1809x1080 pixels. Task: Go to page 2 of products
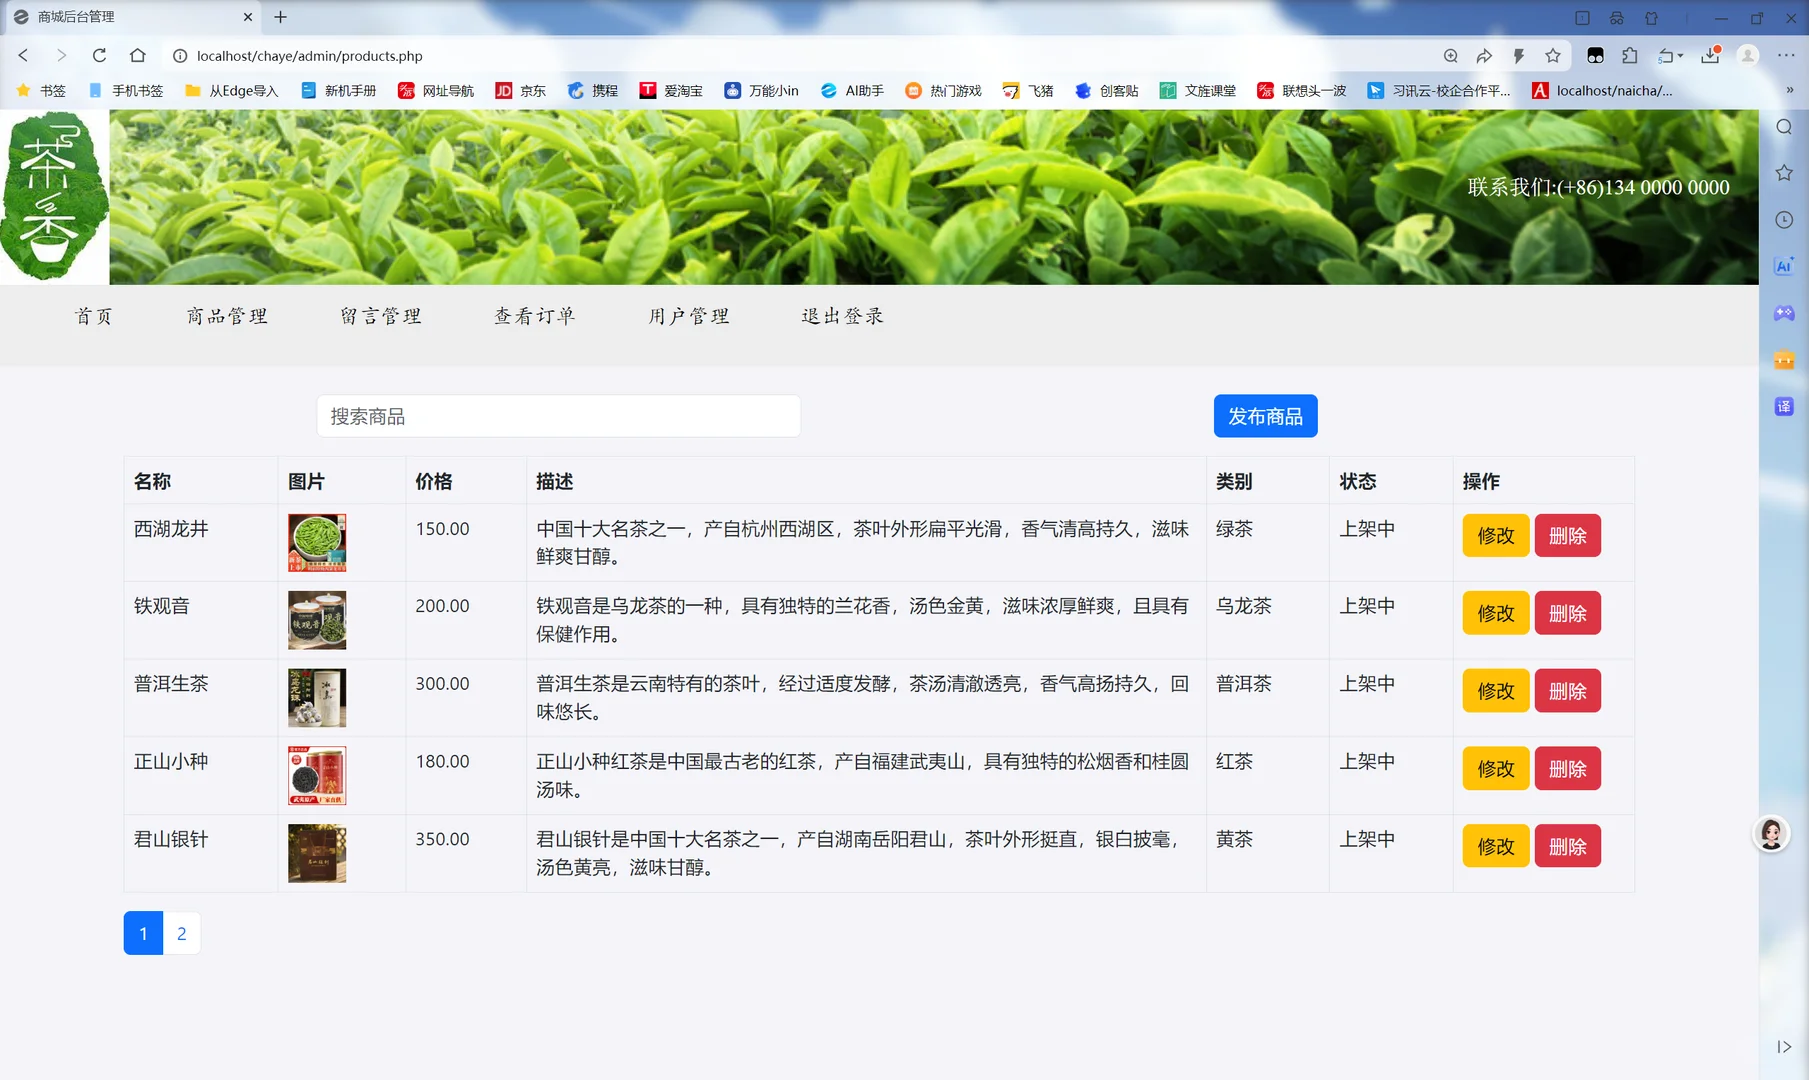[x=181, y=933]
